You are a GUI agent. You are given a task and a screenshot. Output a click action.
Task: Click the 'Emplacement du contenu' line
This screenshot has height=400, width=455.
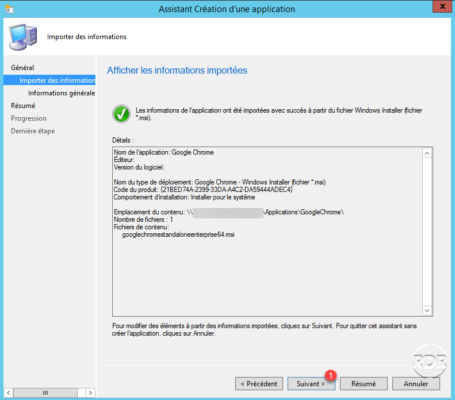point(229,212)
